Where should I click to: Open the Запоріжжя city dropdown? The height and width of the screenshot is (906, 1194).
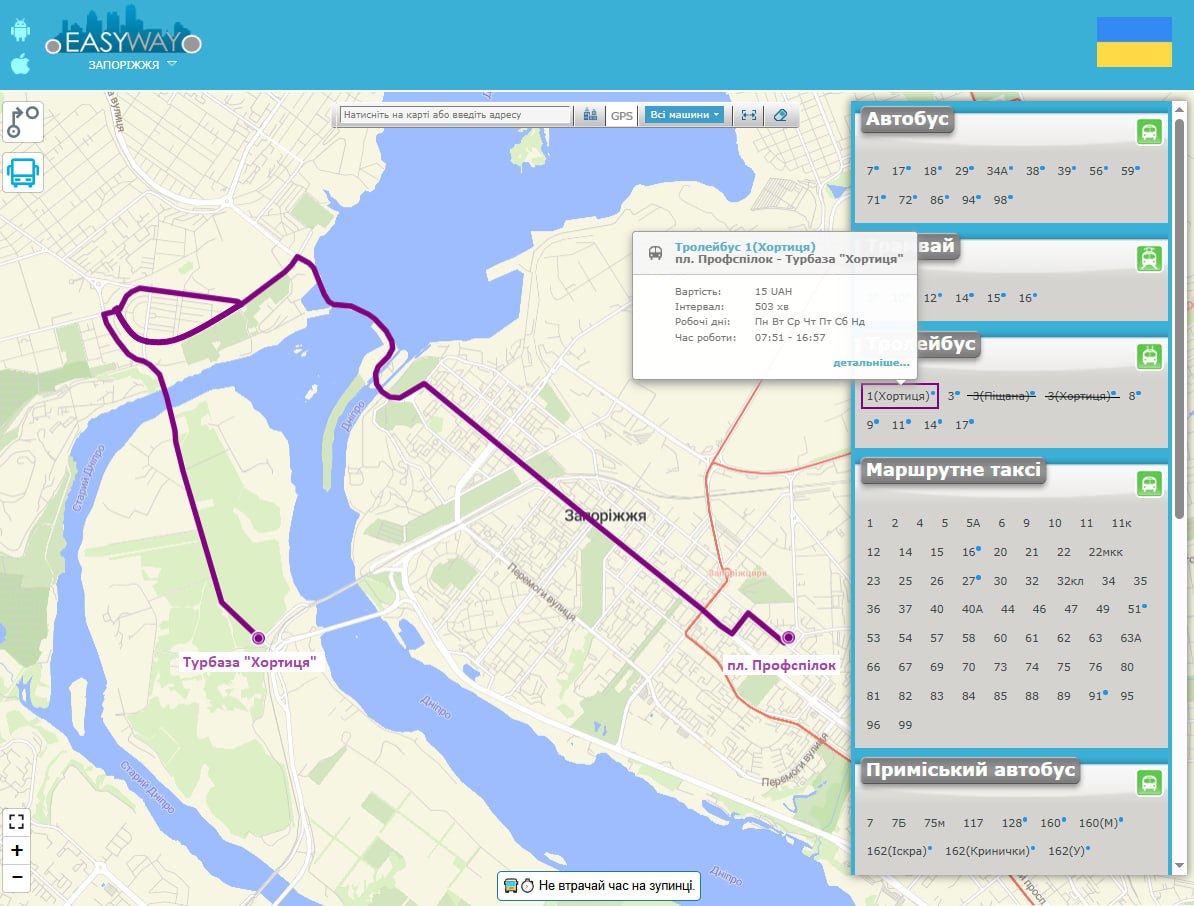click(x=131, y=65)
